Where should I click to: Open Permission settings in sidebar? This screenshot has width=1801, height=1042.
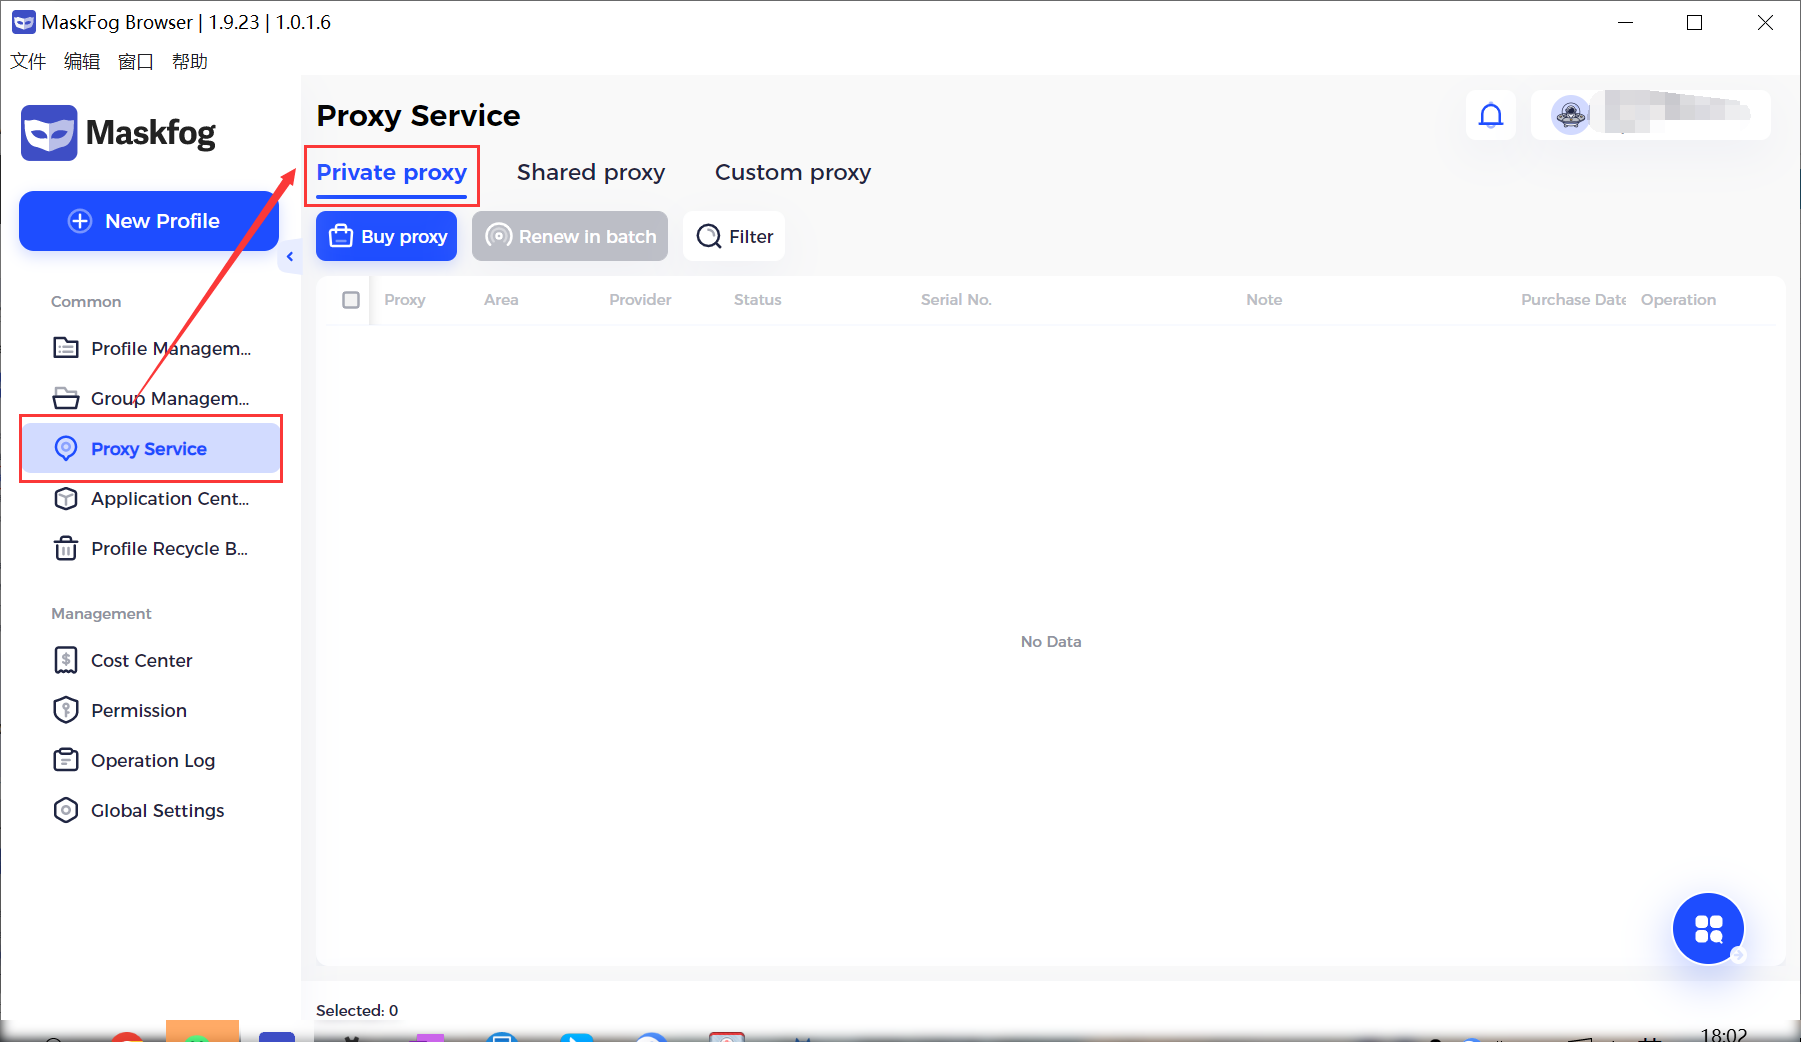pyautogui.click(x=151, y=710)
